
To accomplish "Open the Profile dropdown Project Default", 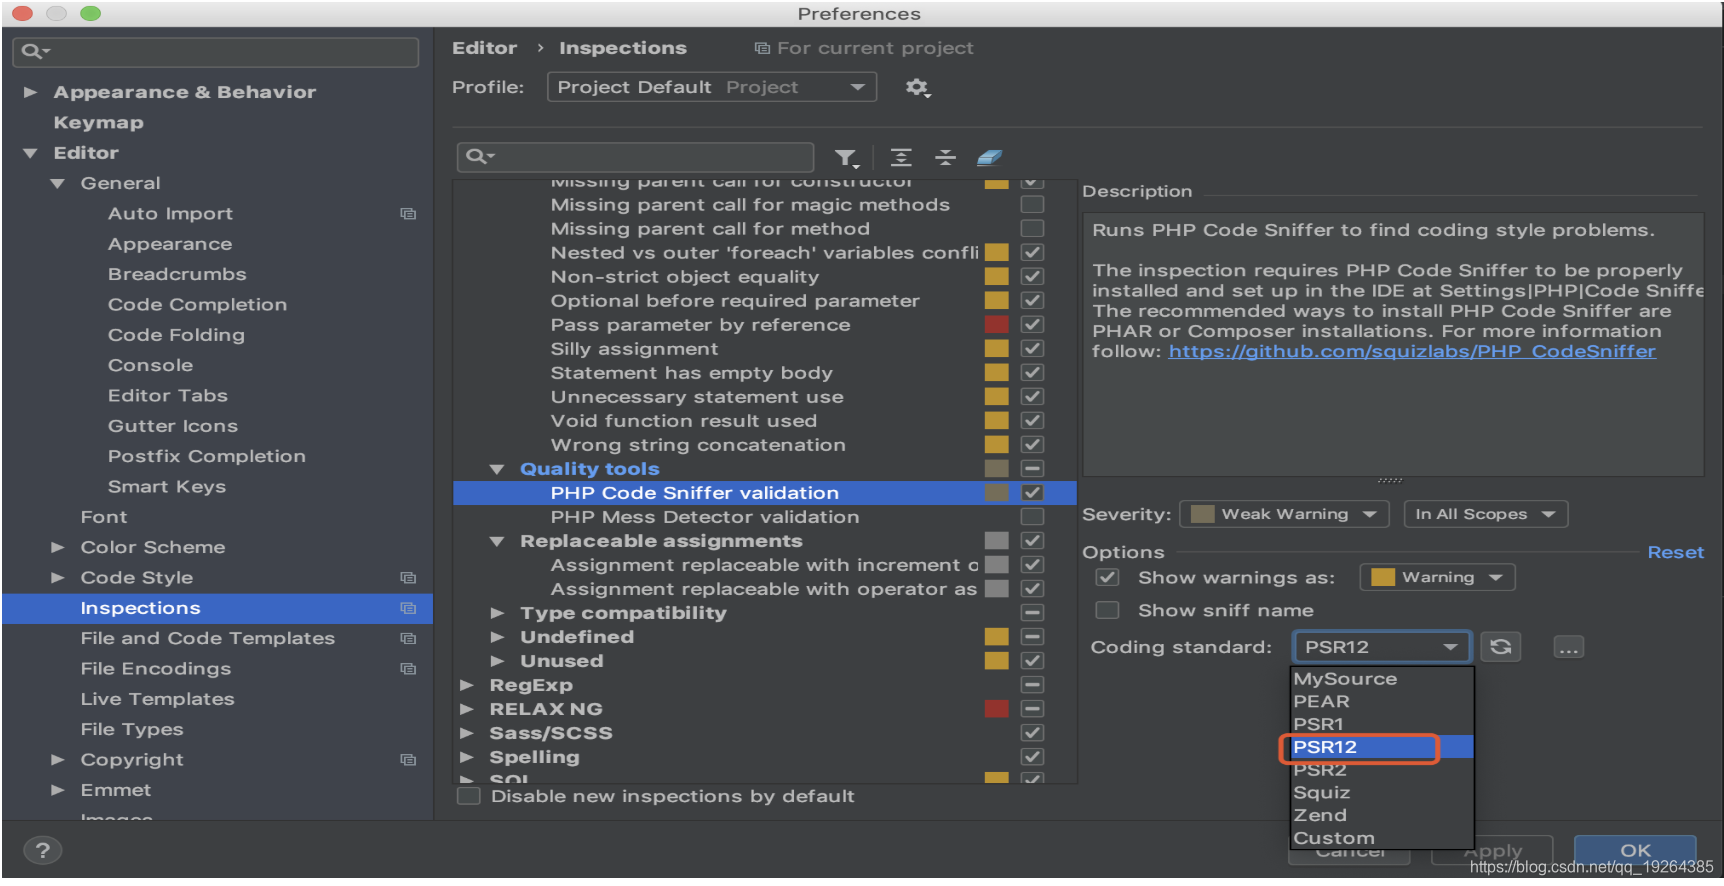I will coord(712,88).
